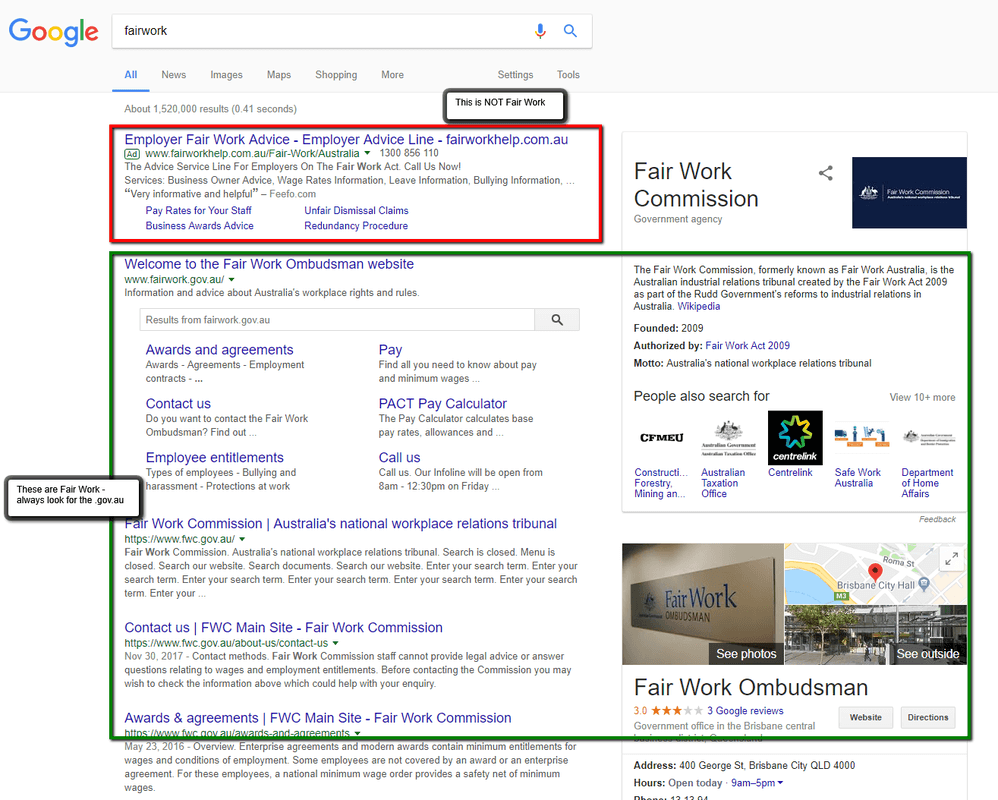Image resolution: width=998 pixels, height=800 pixels.
Task: Open the Safe Work Australia image
Action: point(862,437)
